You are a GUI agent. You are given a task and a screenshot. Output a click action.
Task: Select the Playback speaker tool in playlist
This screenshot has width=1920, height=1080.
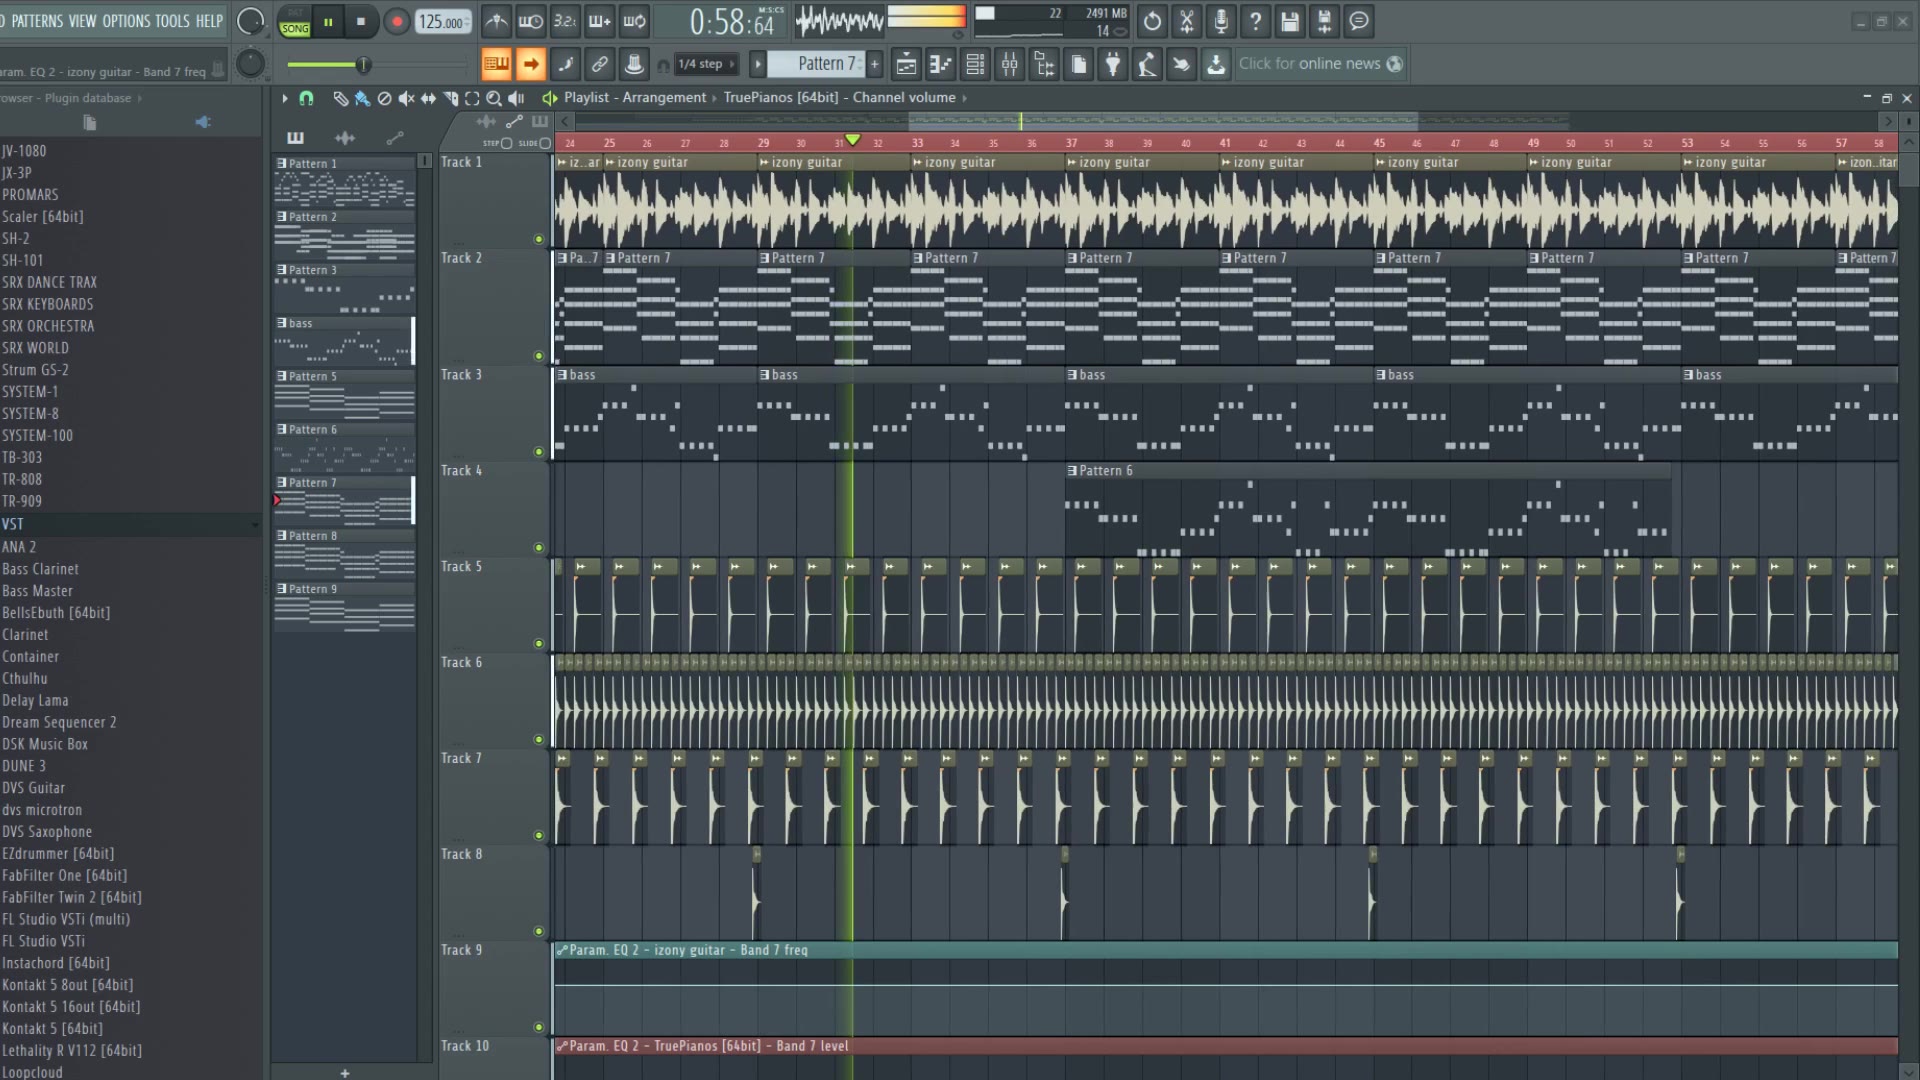(x=516, y=98)
